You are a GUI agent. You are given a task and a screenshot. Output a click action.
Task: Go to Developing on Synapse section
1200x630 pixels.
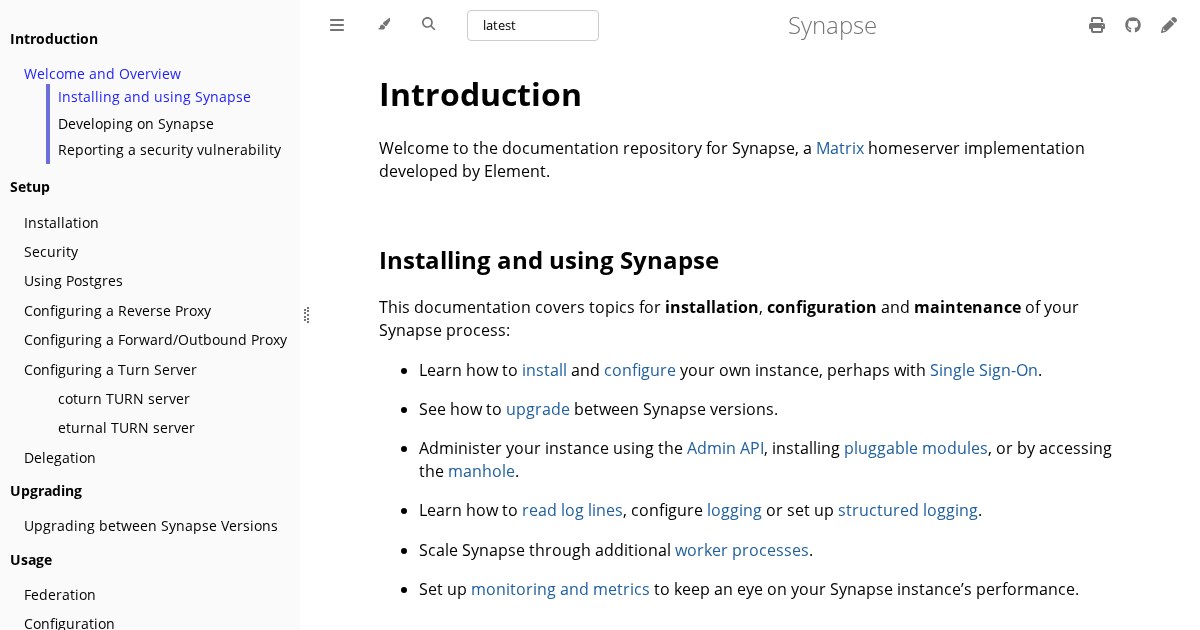(x=136, y=124)
